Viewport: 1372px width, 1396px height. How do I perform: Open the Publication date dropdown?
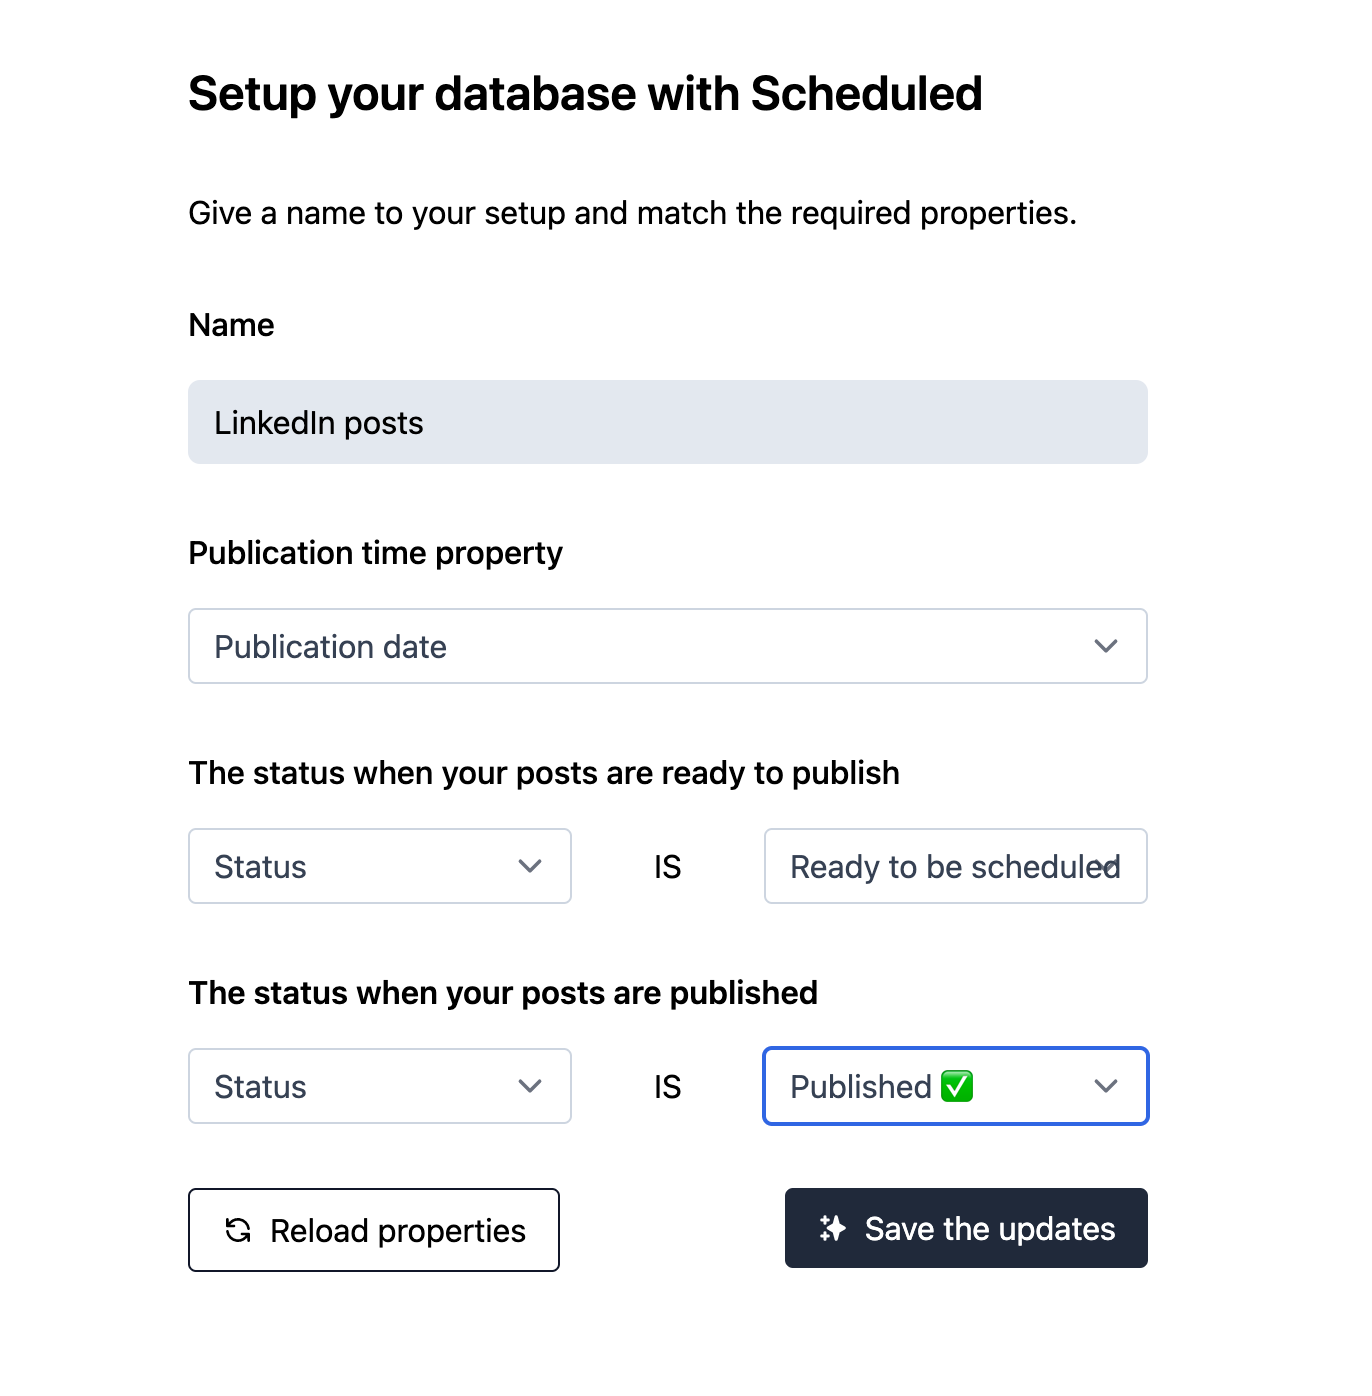(667, 646)
